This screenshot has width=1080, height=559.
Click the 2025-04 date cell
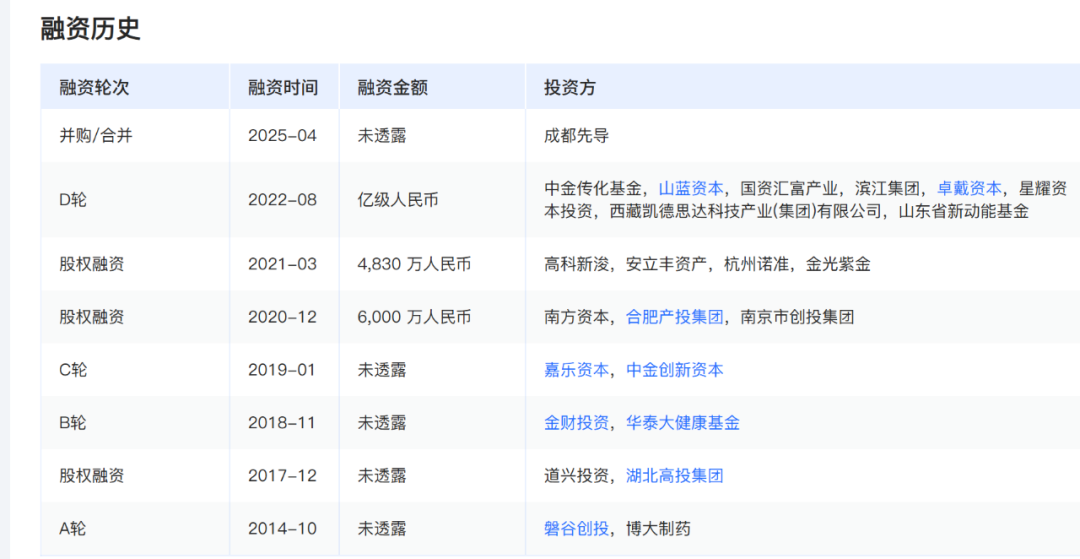pyautogui.click(x=282, y=135)
